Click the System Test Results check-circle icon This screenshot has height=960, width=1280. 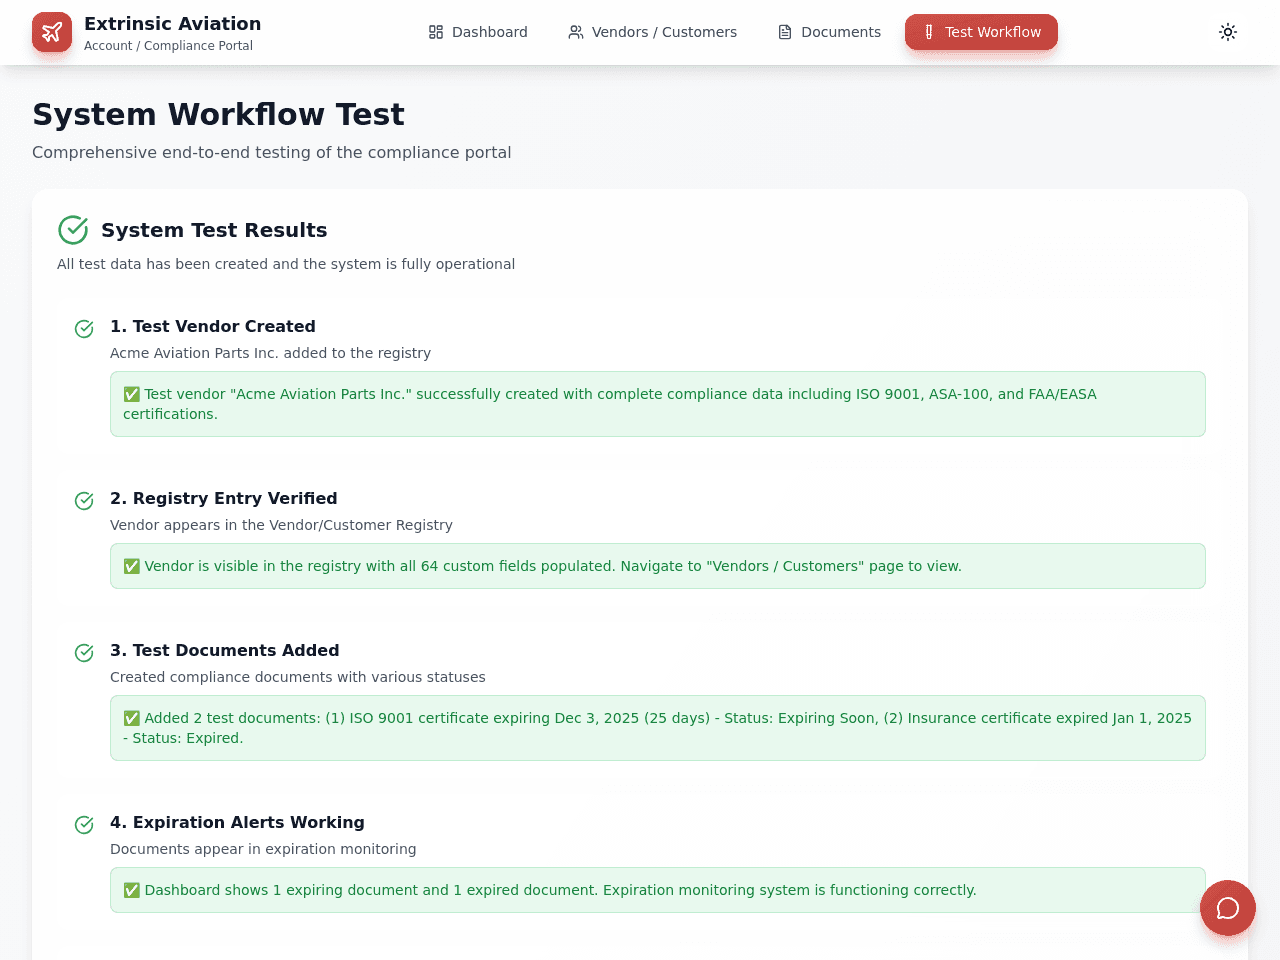point(73,230)
